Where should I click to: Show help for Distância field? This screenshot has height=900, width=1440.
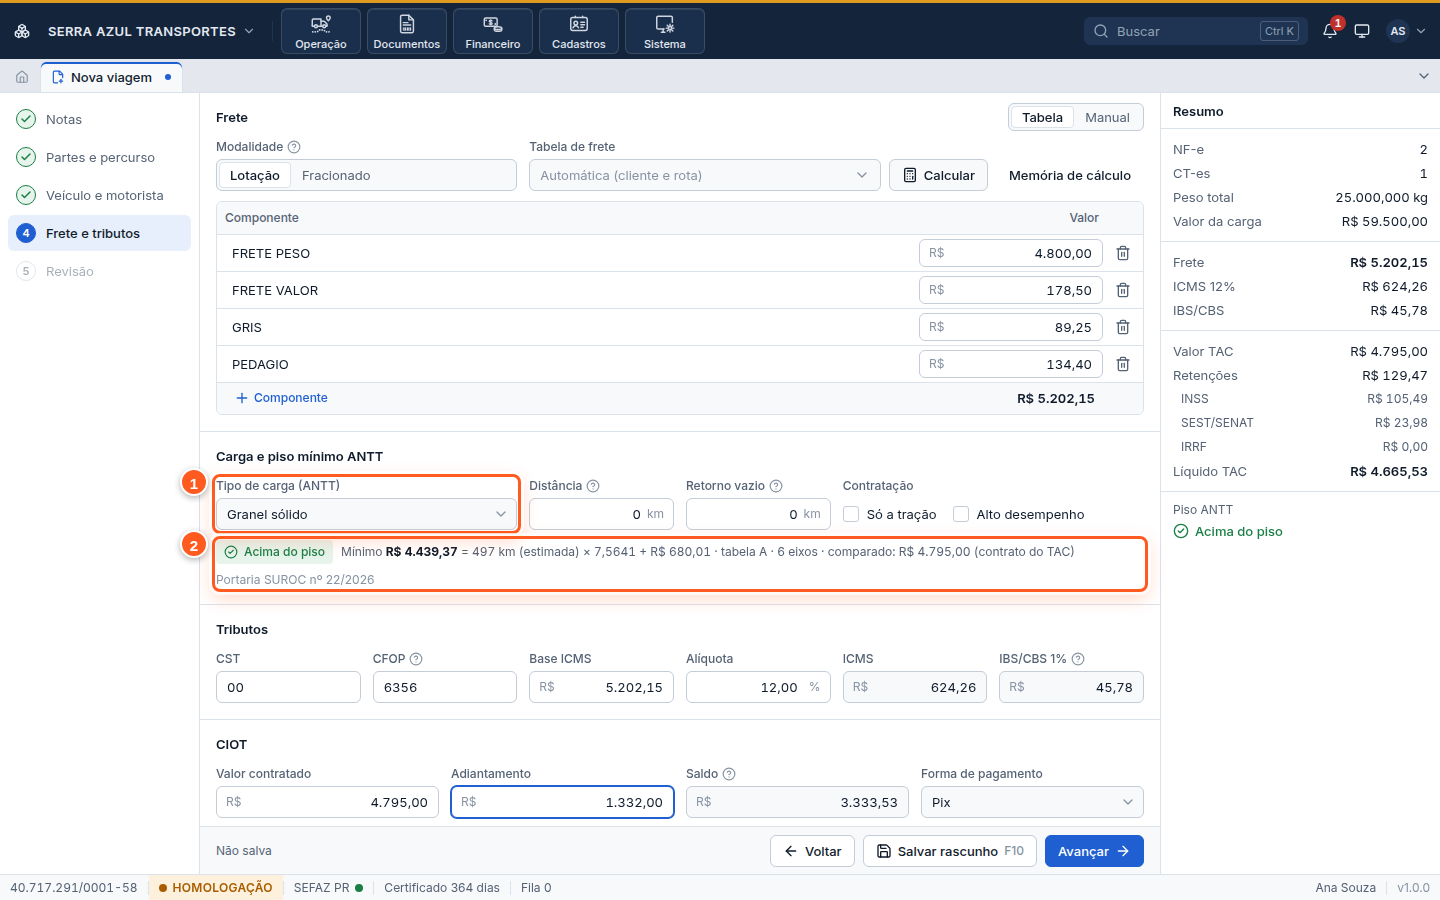(593, 486)
